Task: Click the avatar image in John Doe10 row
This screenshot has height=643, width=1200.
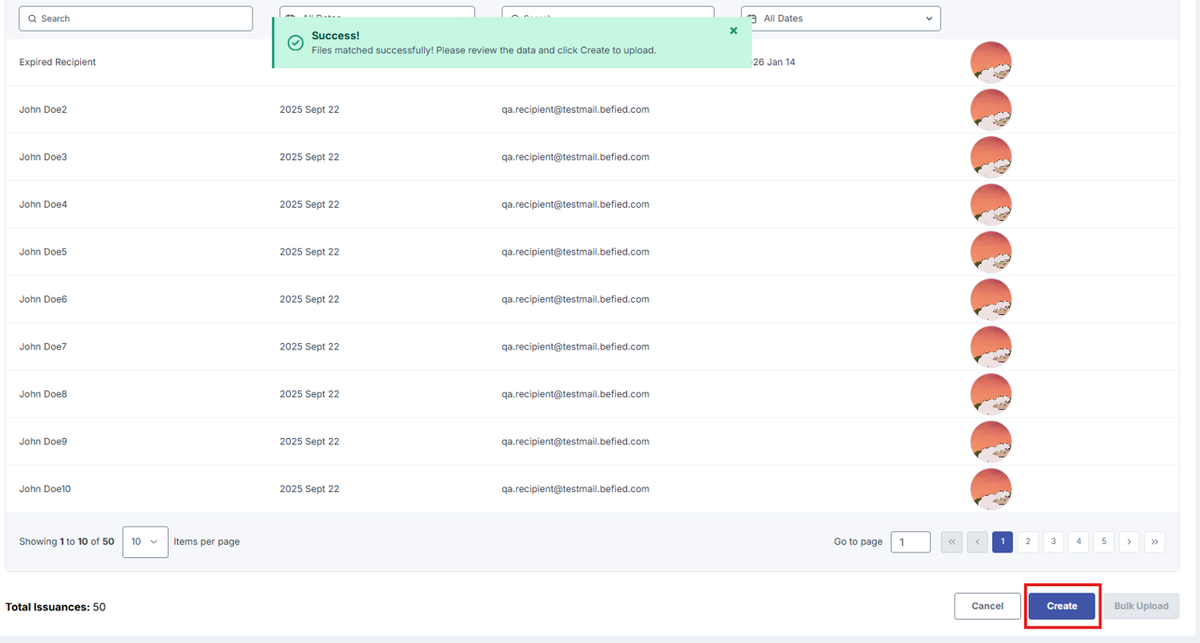Action: tap(991, 489)
